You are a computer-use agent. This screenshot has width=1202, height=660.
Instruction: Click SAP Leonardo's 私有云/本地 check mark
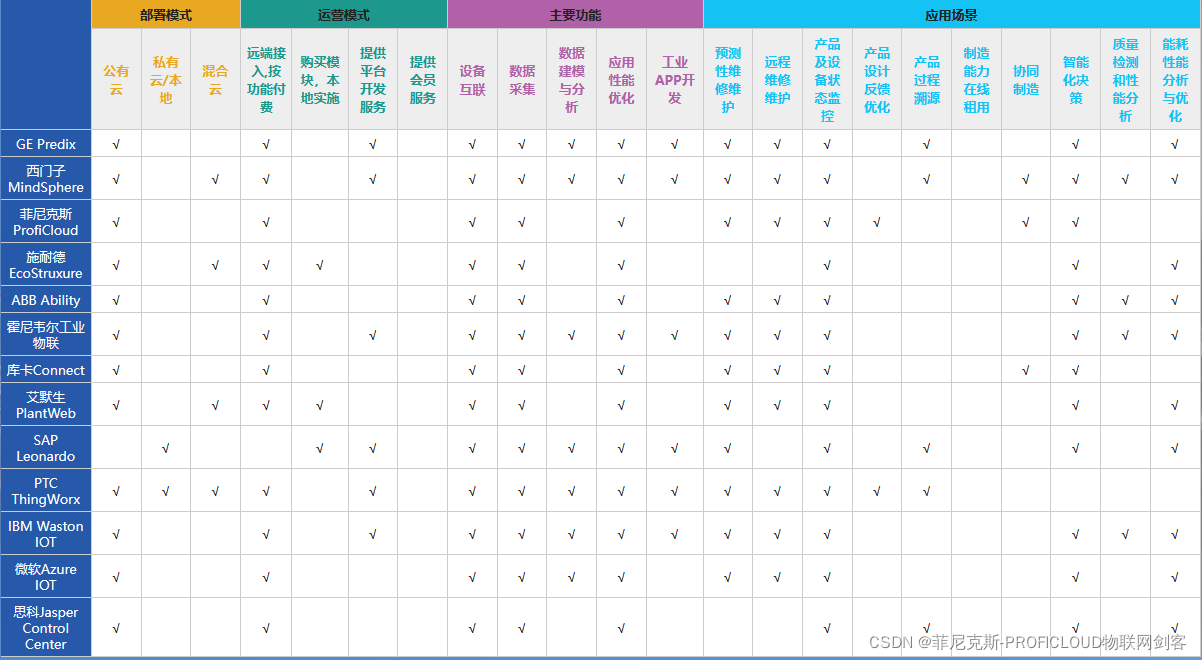point(166,449)
